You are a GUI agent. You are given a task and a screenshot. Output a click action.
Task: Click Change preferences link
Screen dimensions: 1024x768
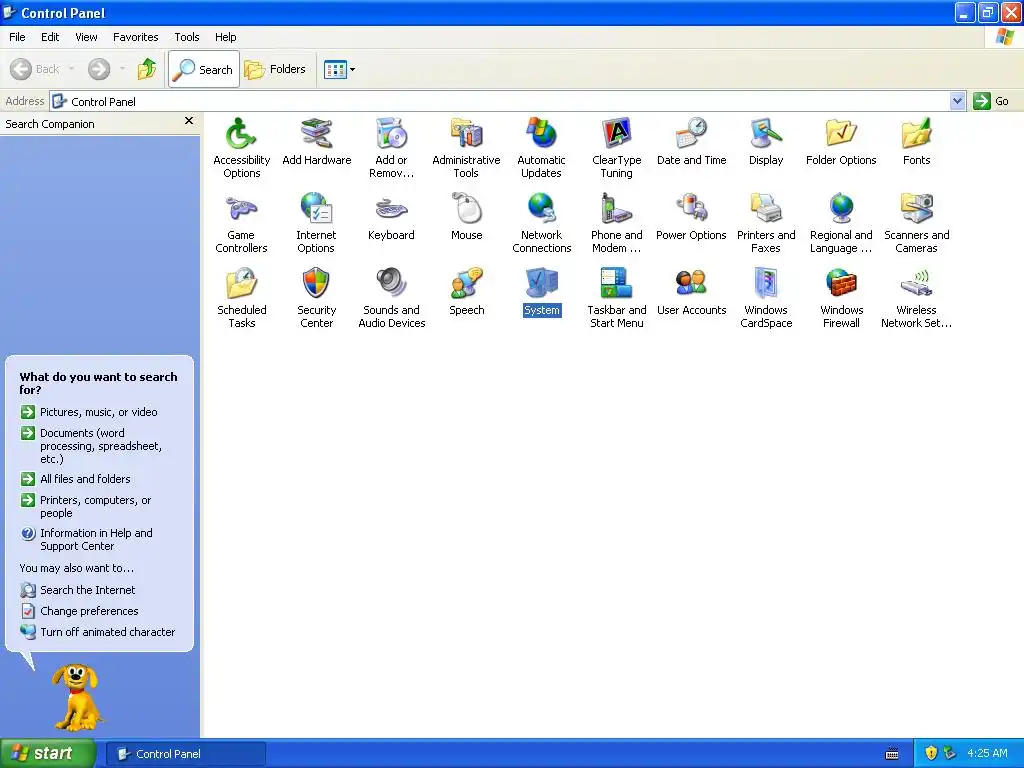pos(89,611)
